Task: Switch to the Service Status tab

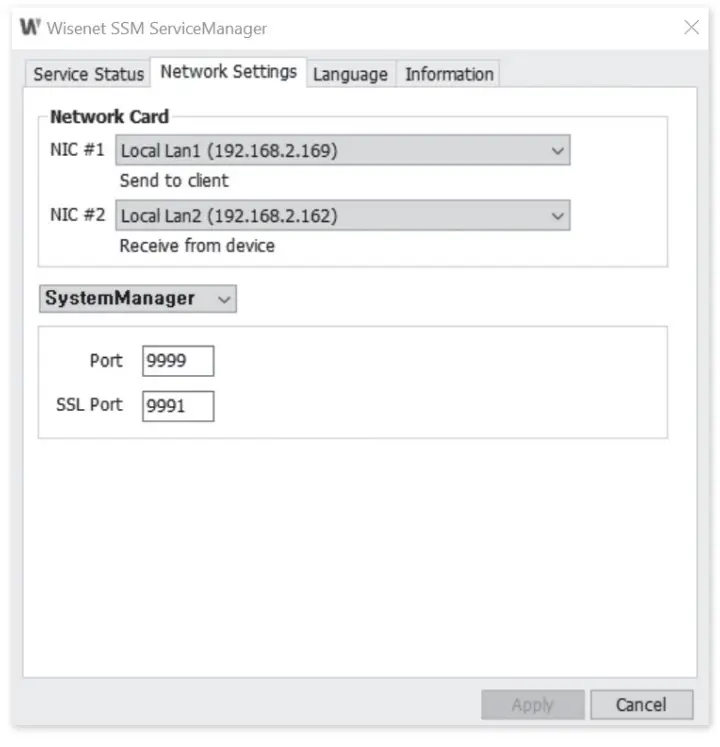Action: point(88,74)
